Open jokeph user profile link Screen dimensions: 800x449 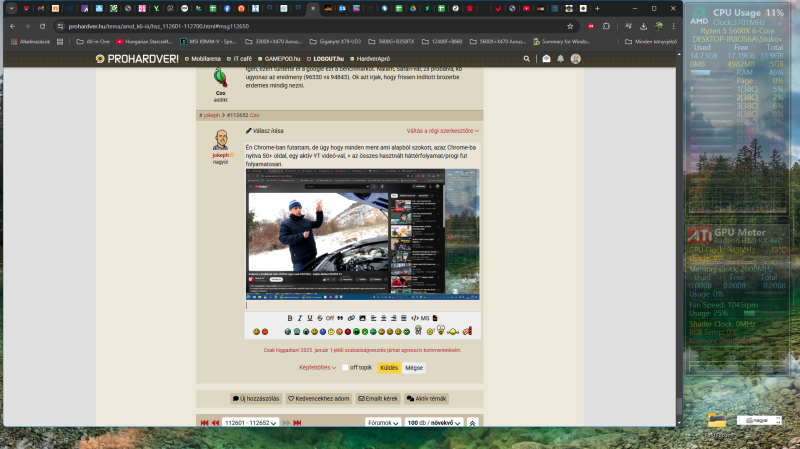point(220,155)
